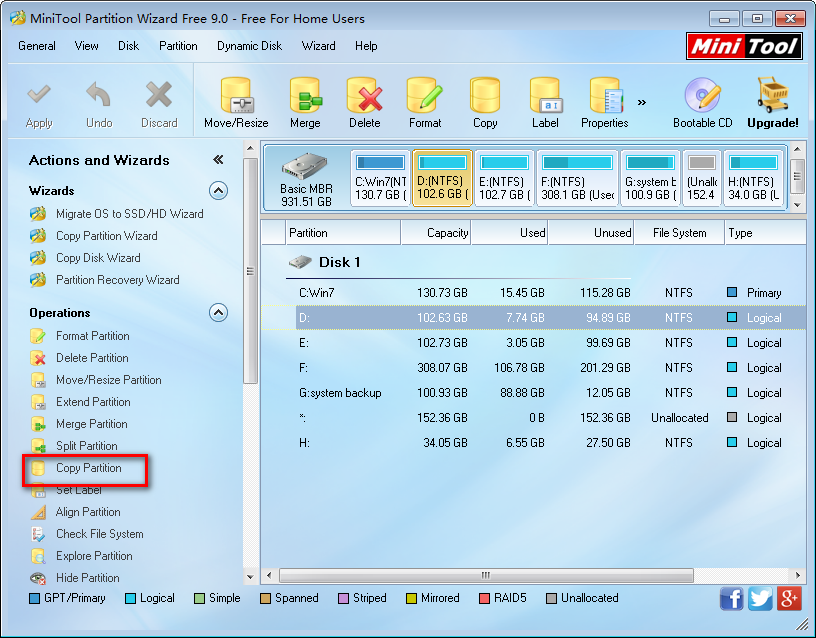Image resolution: width=816 pixels, height=638 pixels.
Task: Click the Bootable CD toolbar icon
Action: point(703,104)
